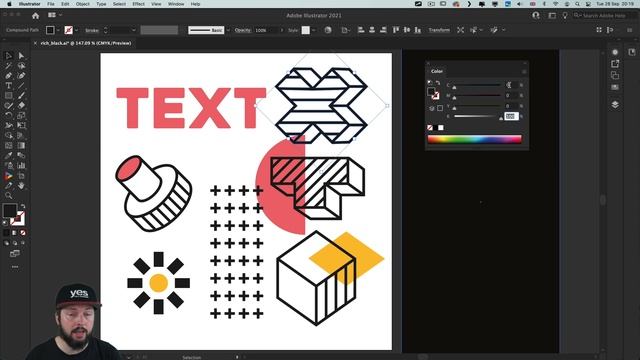Viewport: 640px width, 360px height.
Task: Select the Curvature tool
Action: pos(21,76)
